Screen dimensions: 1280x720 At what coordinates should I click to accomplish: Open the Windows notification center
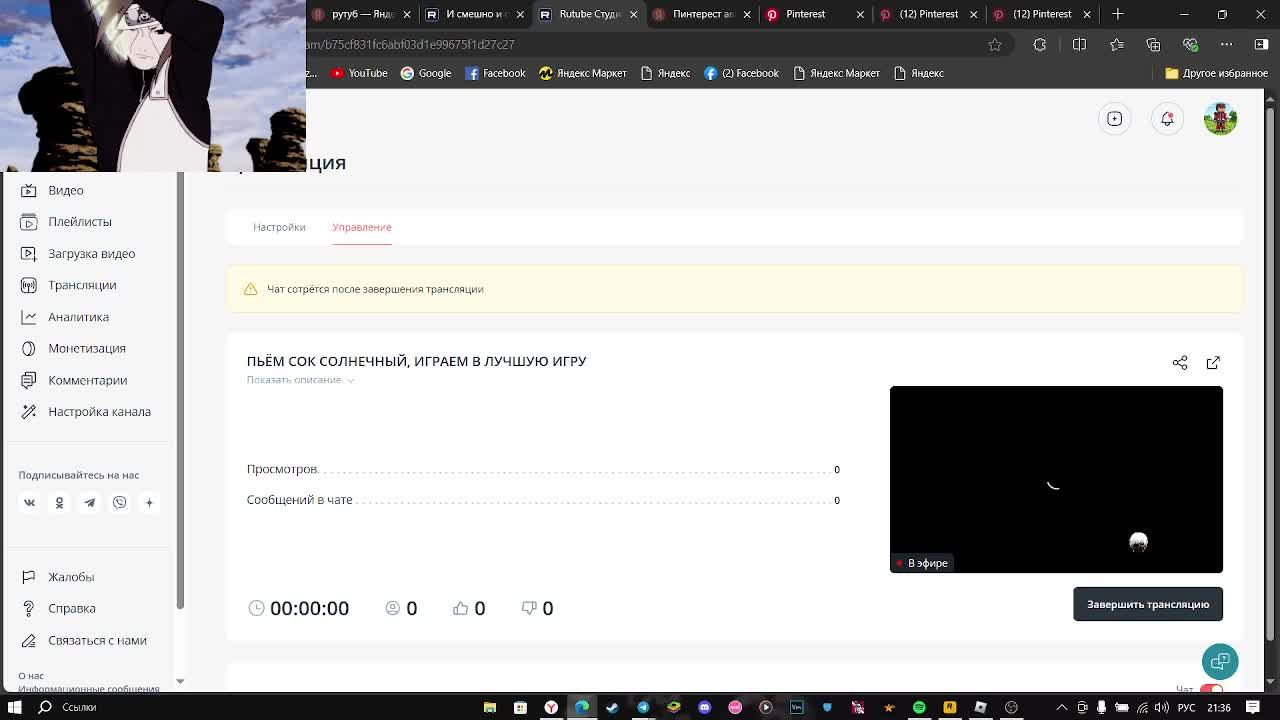pos(1253,707)
